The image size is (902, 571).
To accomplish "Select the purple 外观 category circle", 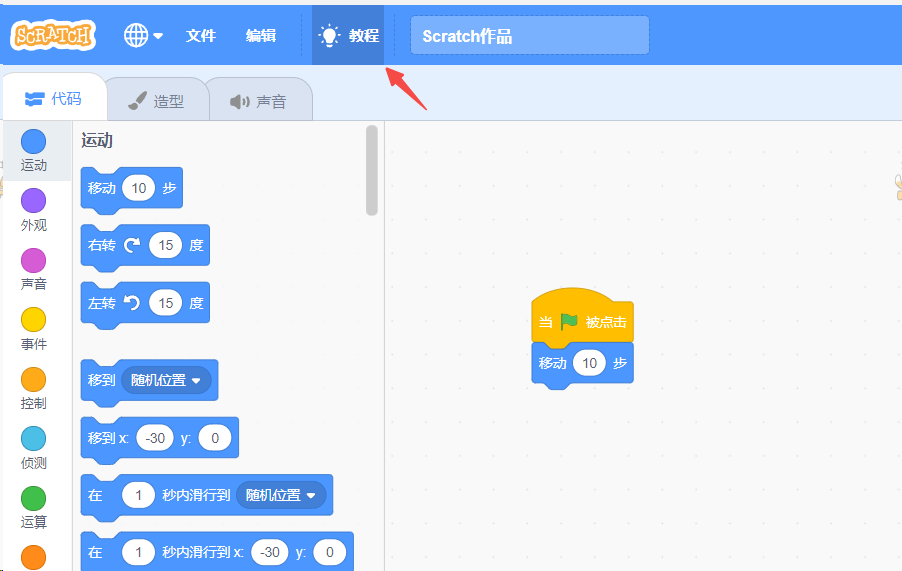I will (x=33, y=201).
